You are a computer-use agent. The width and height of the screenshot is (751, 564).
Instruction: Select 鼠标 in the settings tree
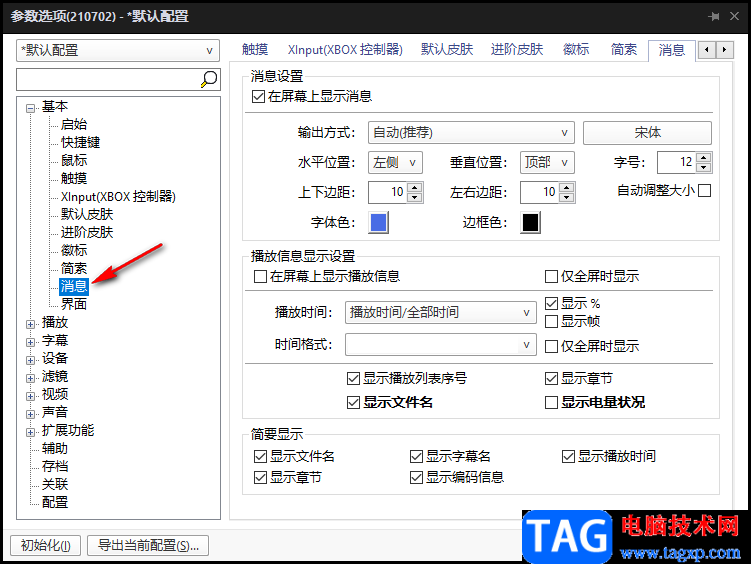point(74,160)
